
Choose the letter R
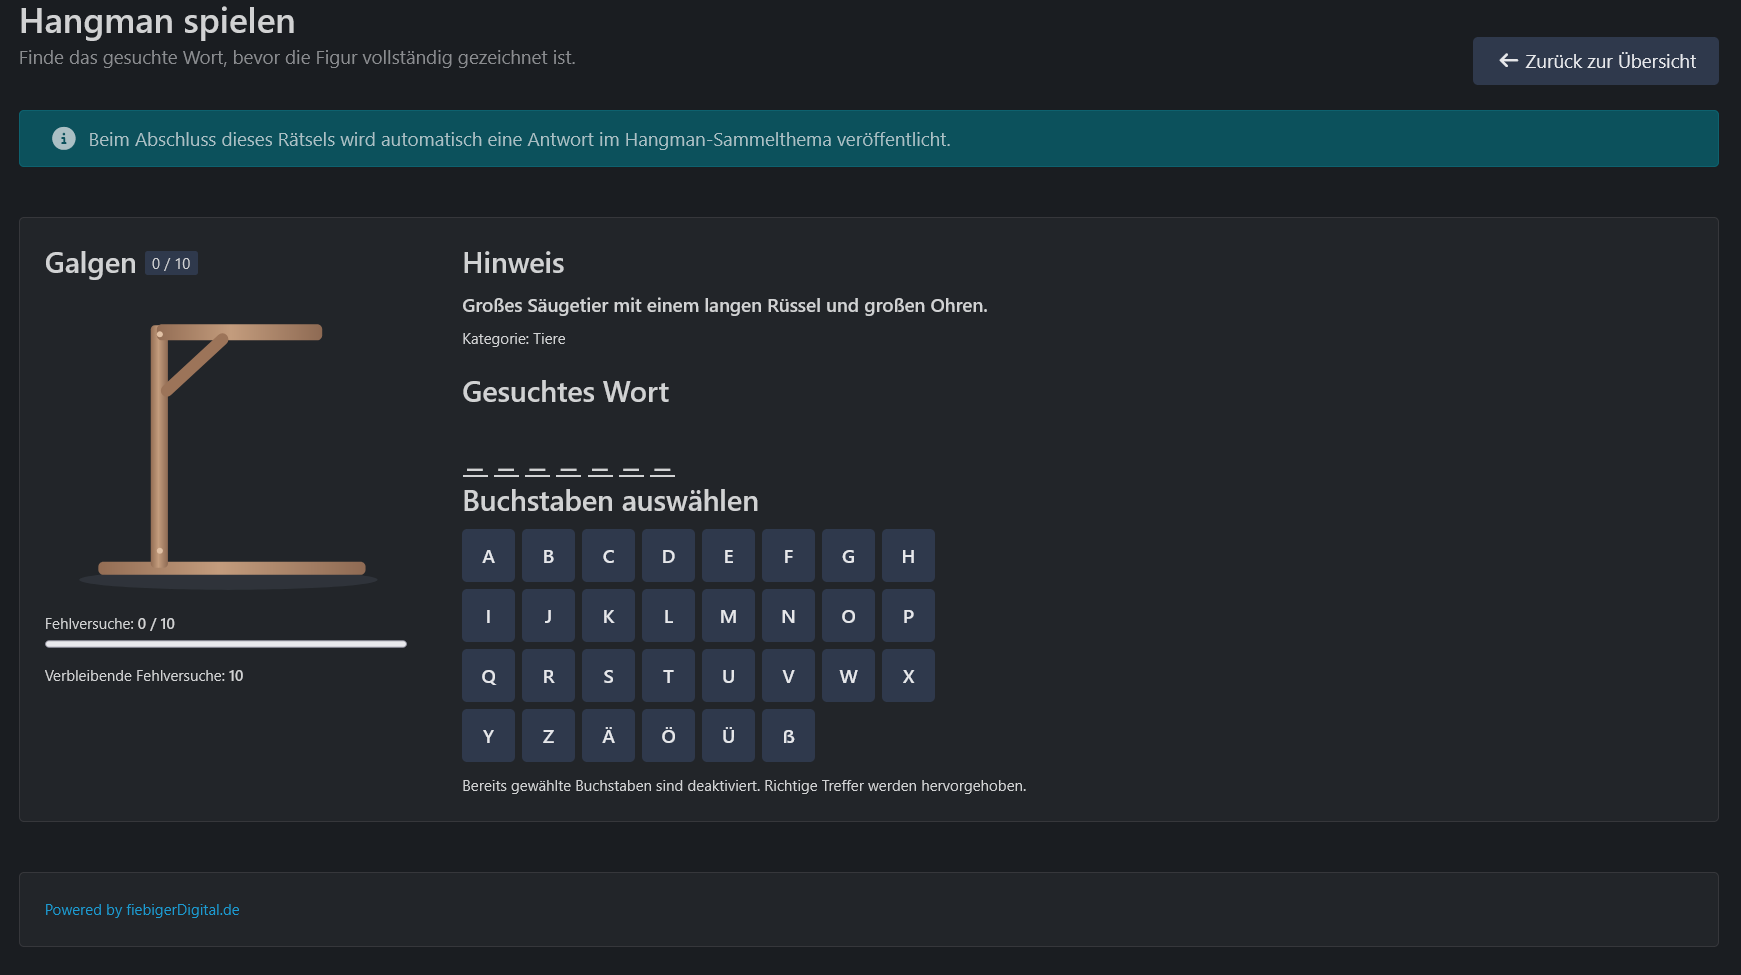548,676
